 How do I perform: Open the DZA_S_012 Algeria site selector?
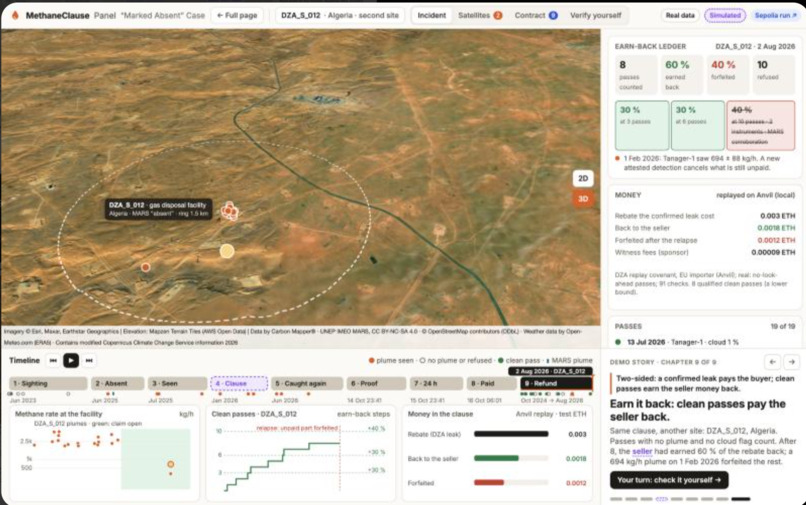[340, 15]
